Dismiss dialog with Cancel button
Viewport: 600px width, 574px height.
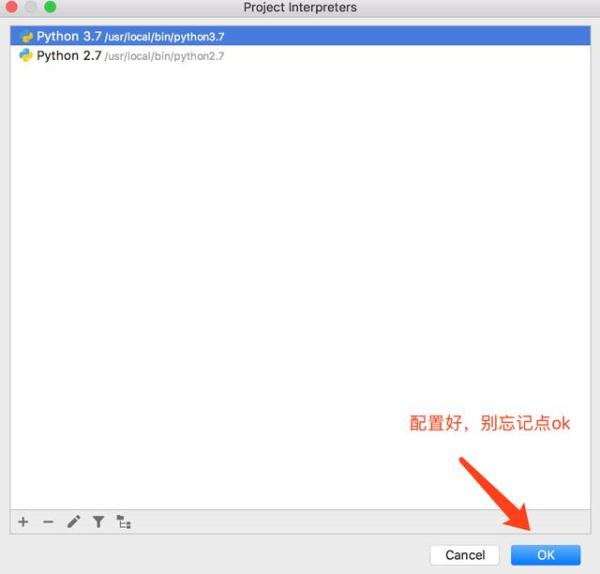[x=465, y=555]
